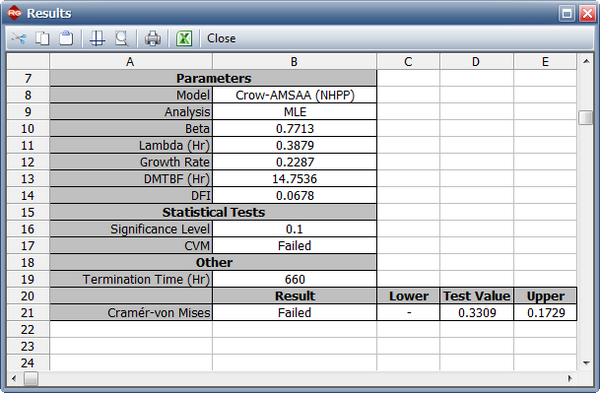The image size is (600, 393).
Task: Select row 15 header
Action: coord(28,212)
